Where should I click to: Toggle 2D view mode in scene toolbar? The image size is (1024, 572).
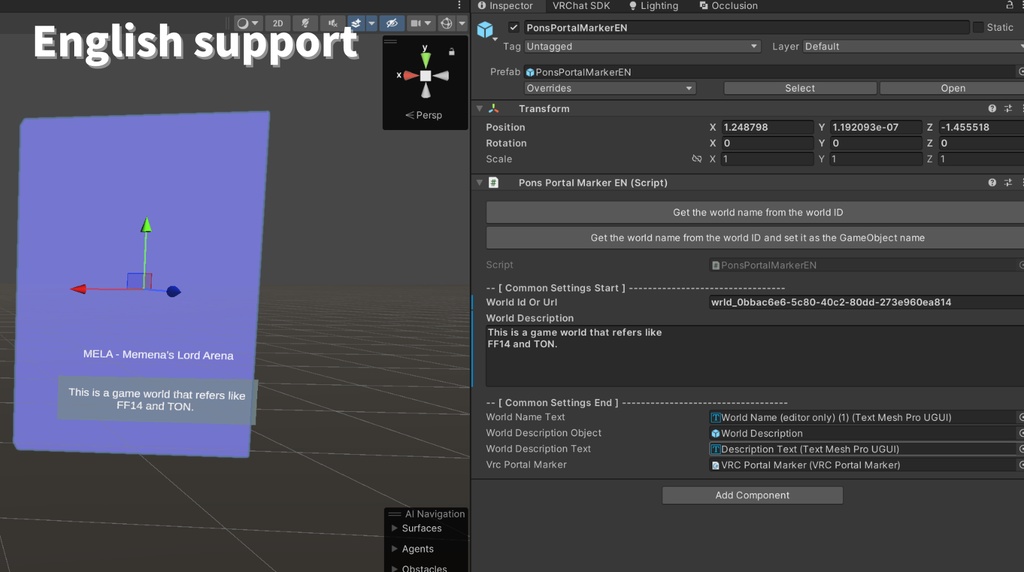(278, 23)
